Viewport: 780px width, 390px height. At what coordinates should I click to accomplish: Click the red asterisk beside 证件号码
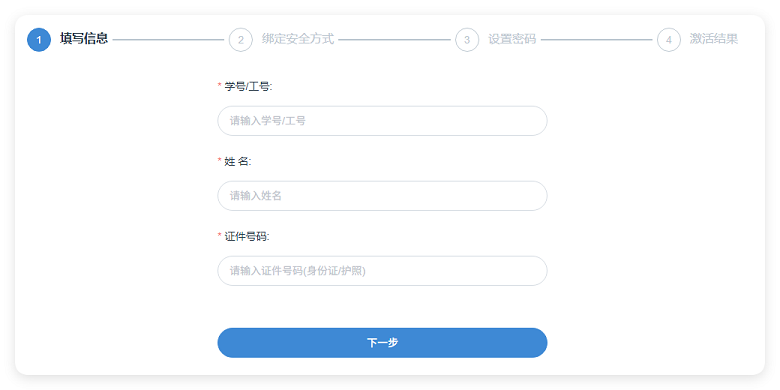(x=219, y=236)
